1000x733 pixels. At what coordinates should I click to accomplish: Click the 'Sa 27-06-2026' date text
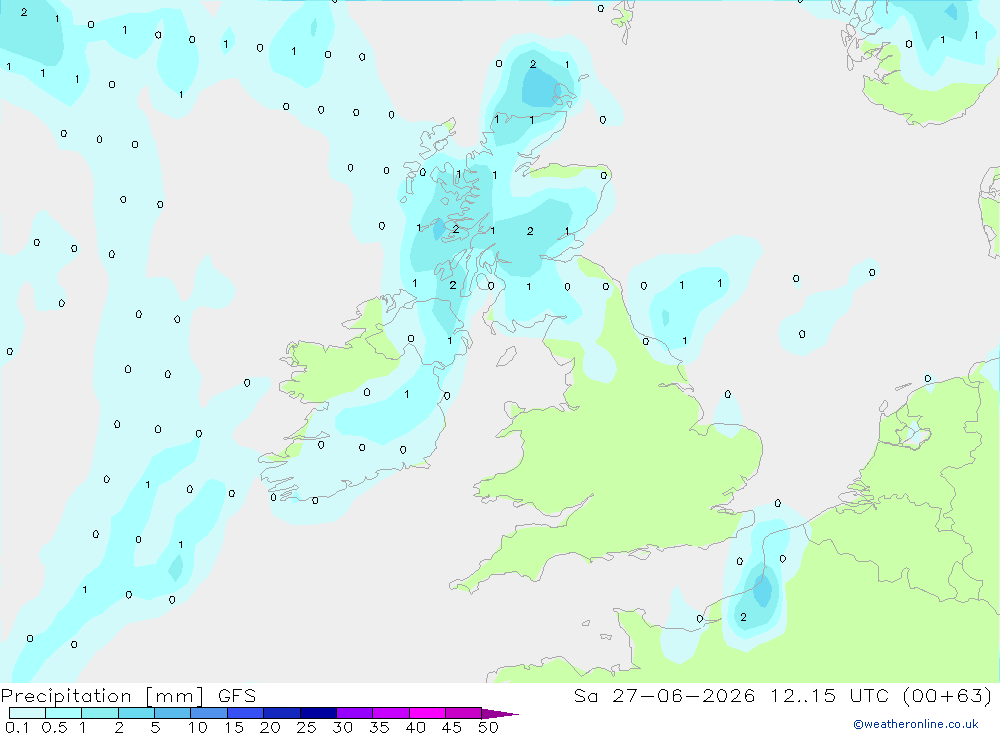coord(665,695)
